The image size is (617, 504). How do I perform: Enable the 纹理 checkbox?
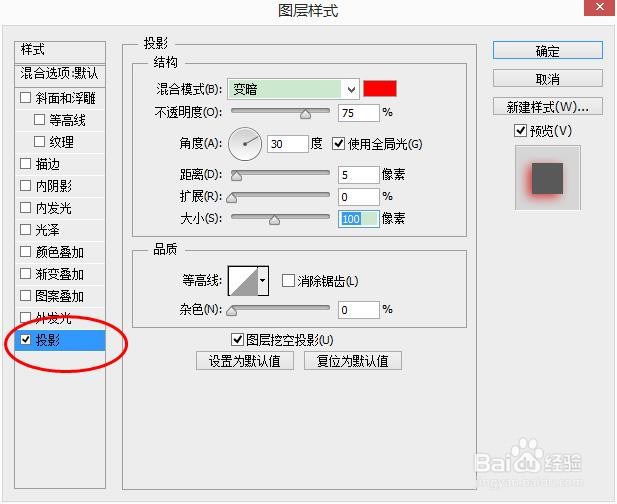click(39, 142)
